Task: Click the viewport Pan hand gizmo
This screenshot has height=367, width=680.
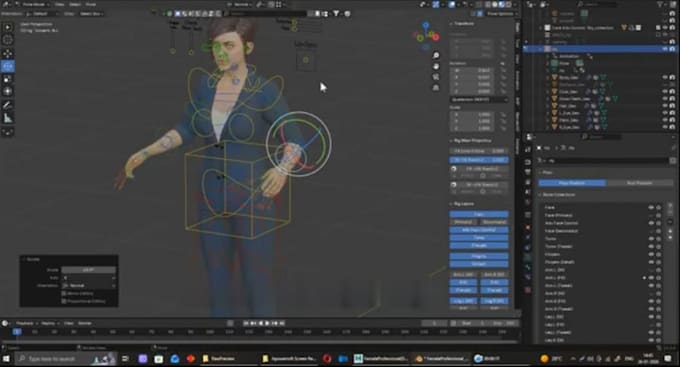Action: pos(436,66)
